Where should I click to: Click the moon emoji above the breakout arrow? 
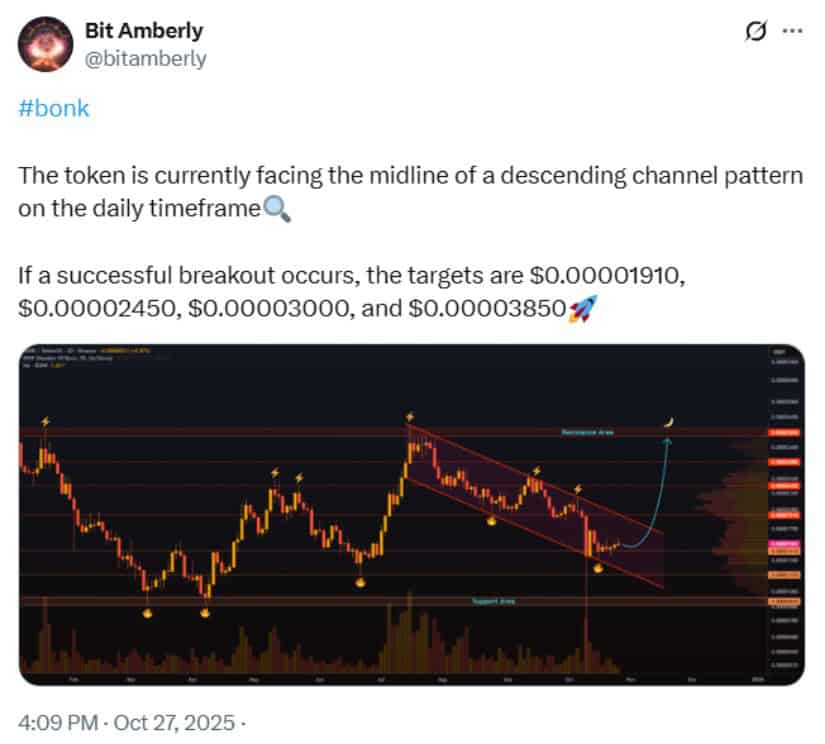point(668,422)
